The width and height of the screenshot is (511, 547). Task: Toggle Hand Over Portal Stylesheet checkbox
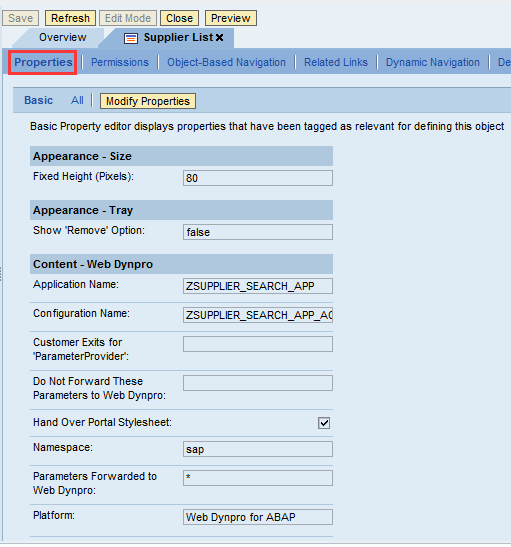click(324, 423)
